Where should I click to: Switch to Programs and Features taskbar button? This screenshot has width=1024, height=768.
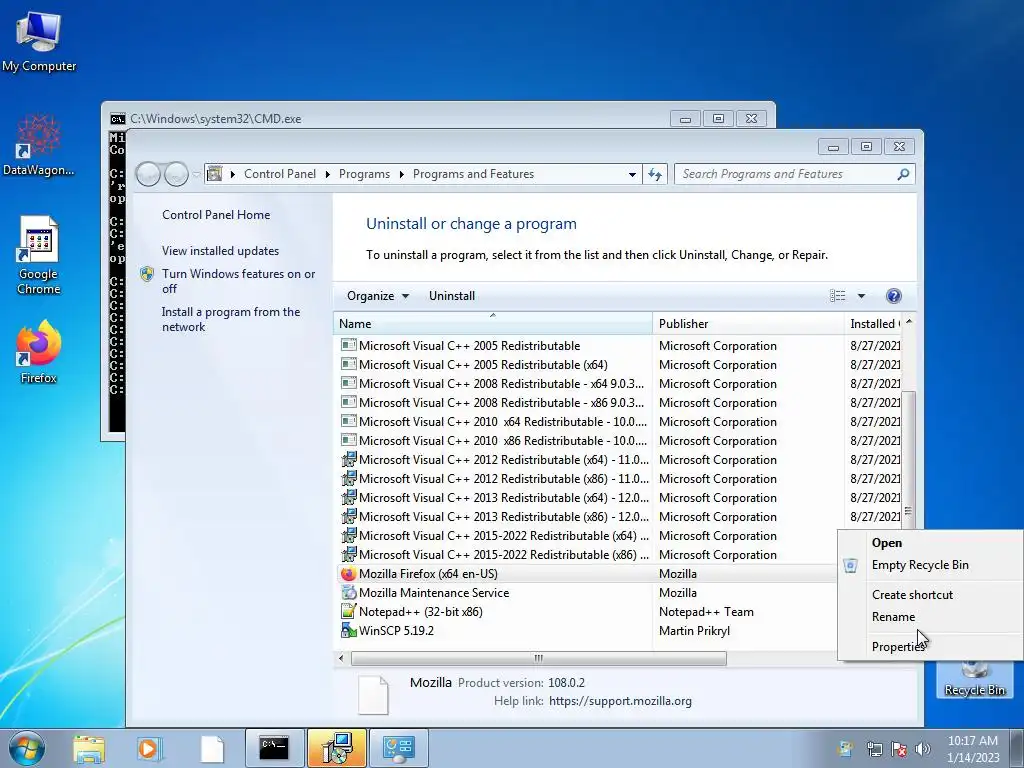click(337, 748)
